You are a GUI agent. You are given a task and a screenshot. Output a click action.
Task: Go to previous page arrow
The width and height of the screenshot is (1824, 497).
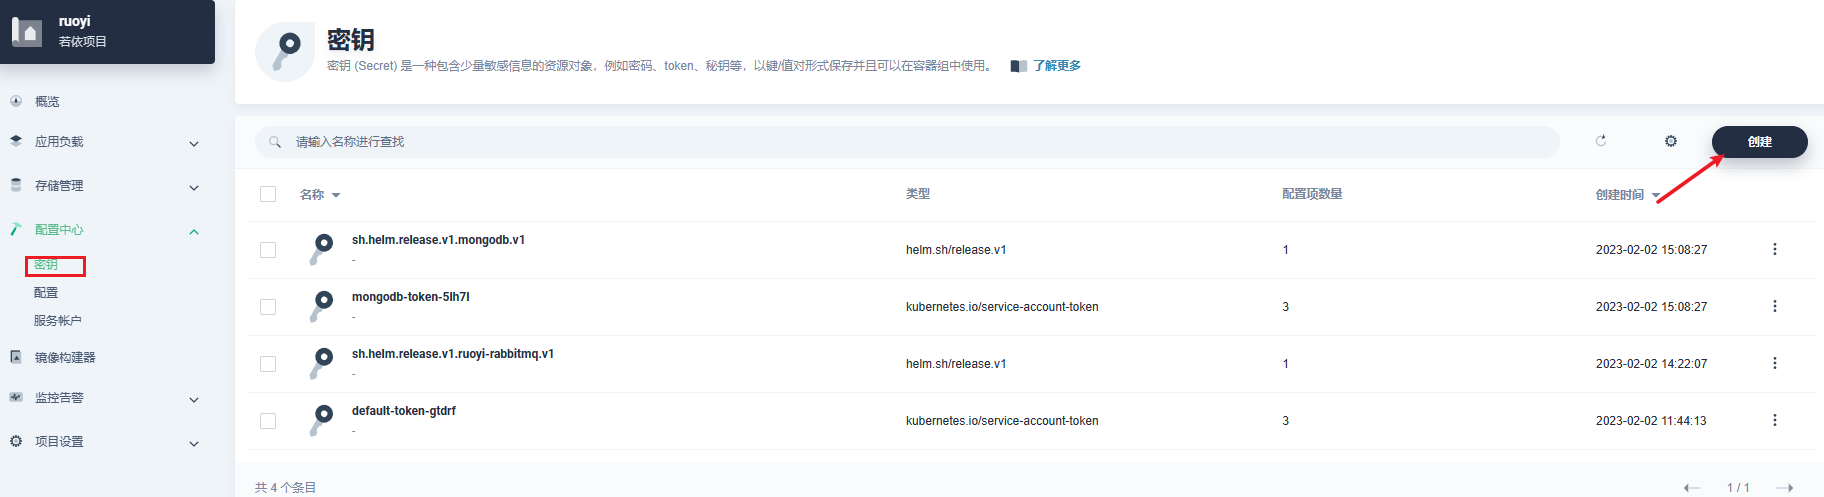1692,487
